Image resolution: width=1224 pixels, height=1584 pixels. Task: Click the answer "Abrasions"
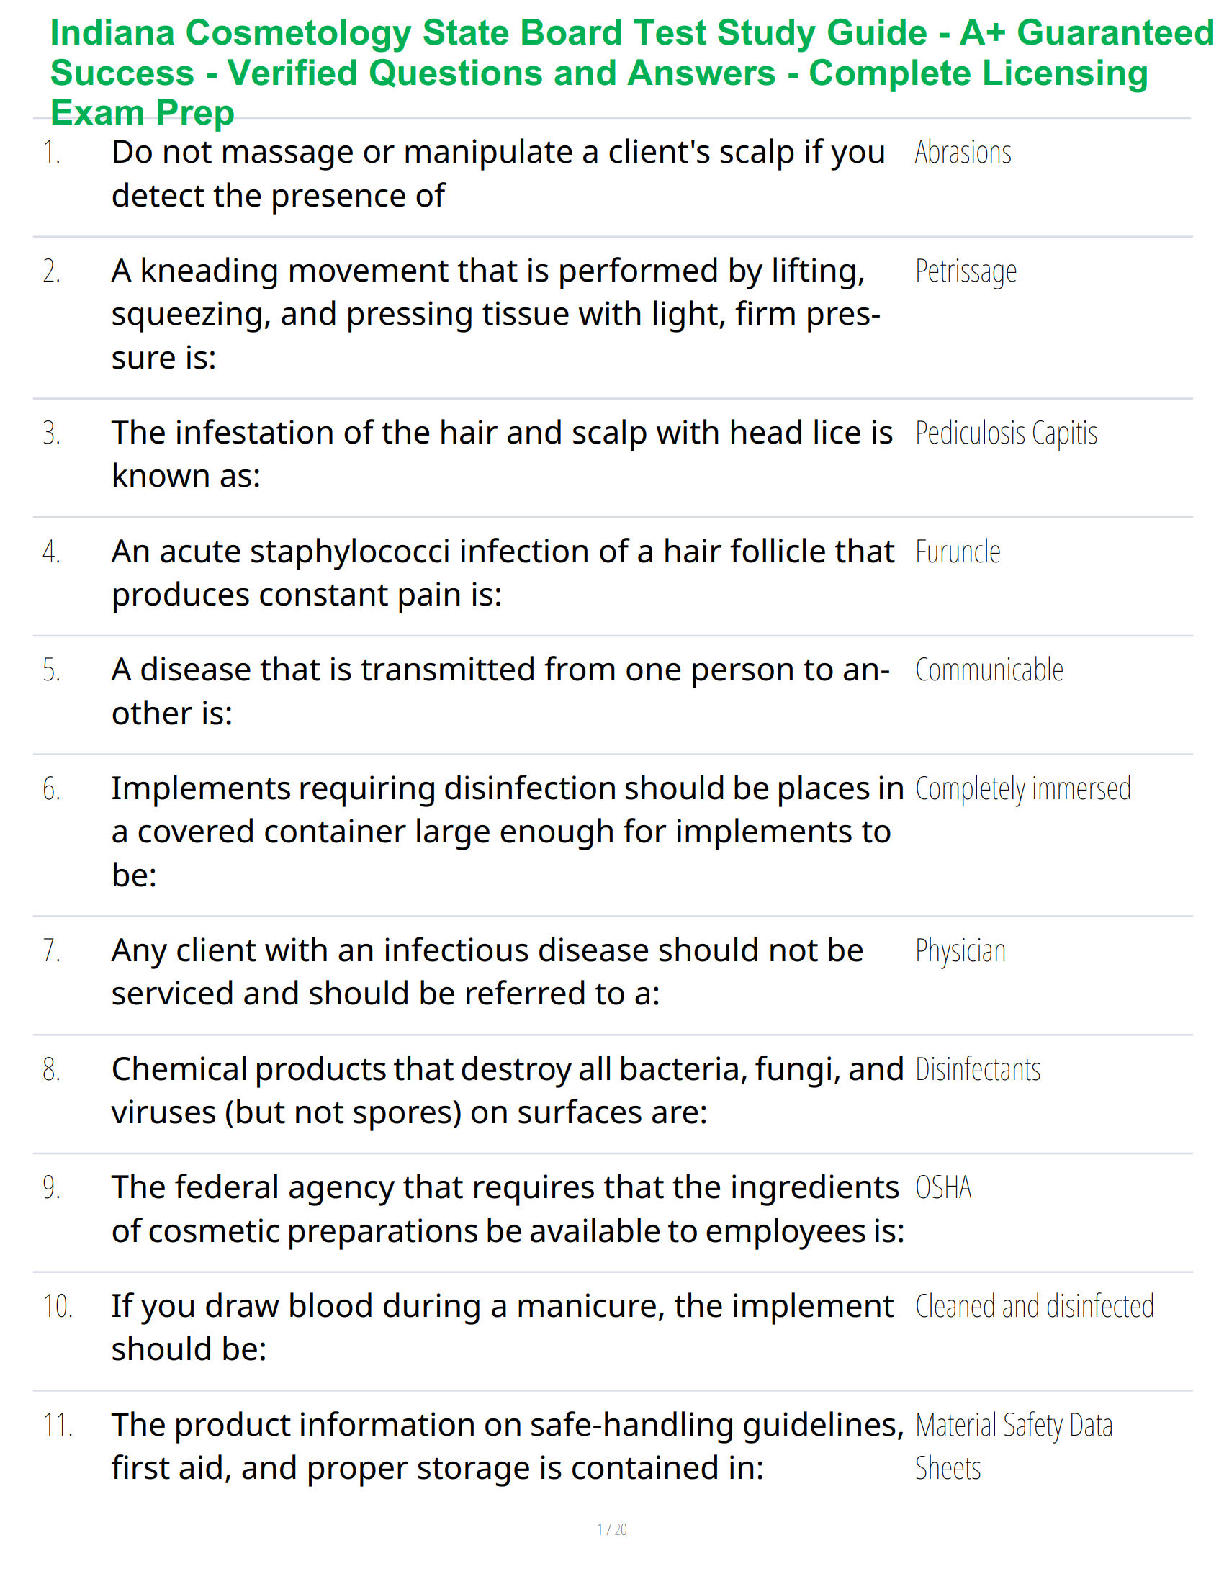click(962, 153)
